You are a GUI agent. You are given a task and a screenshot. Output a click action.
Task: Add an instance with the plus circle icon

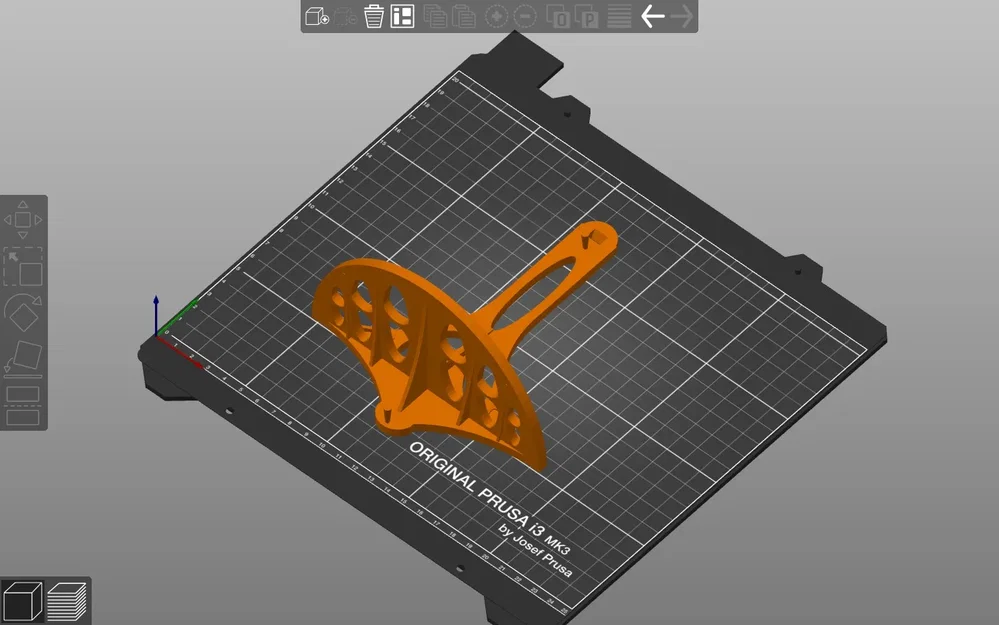(496, 16)
